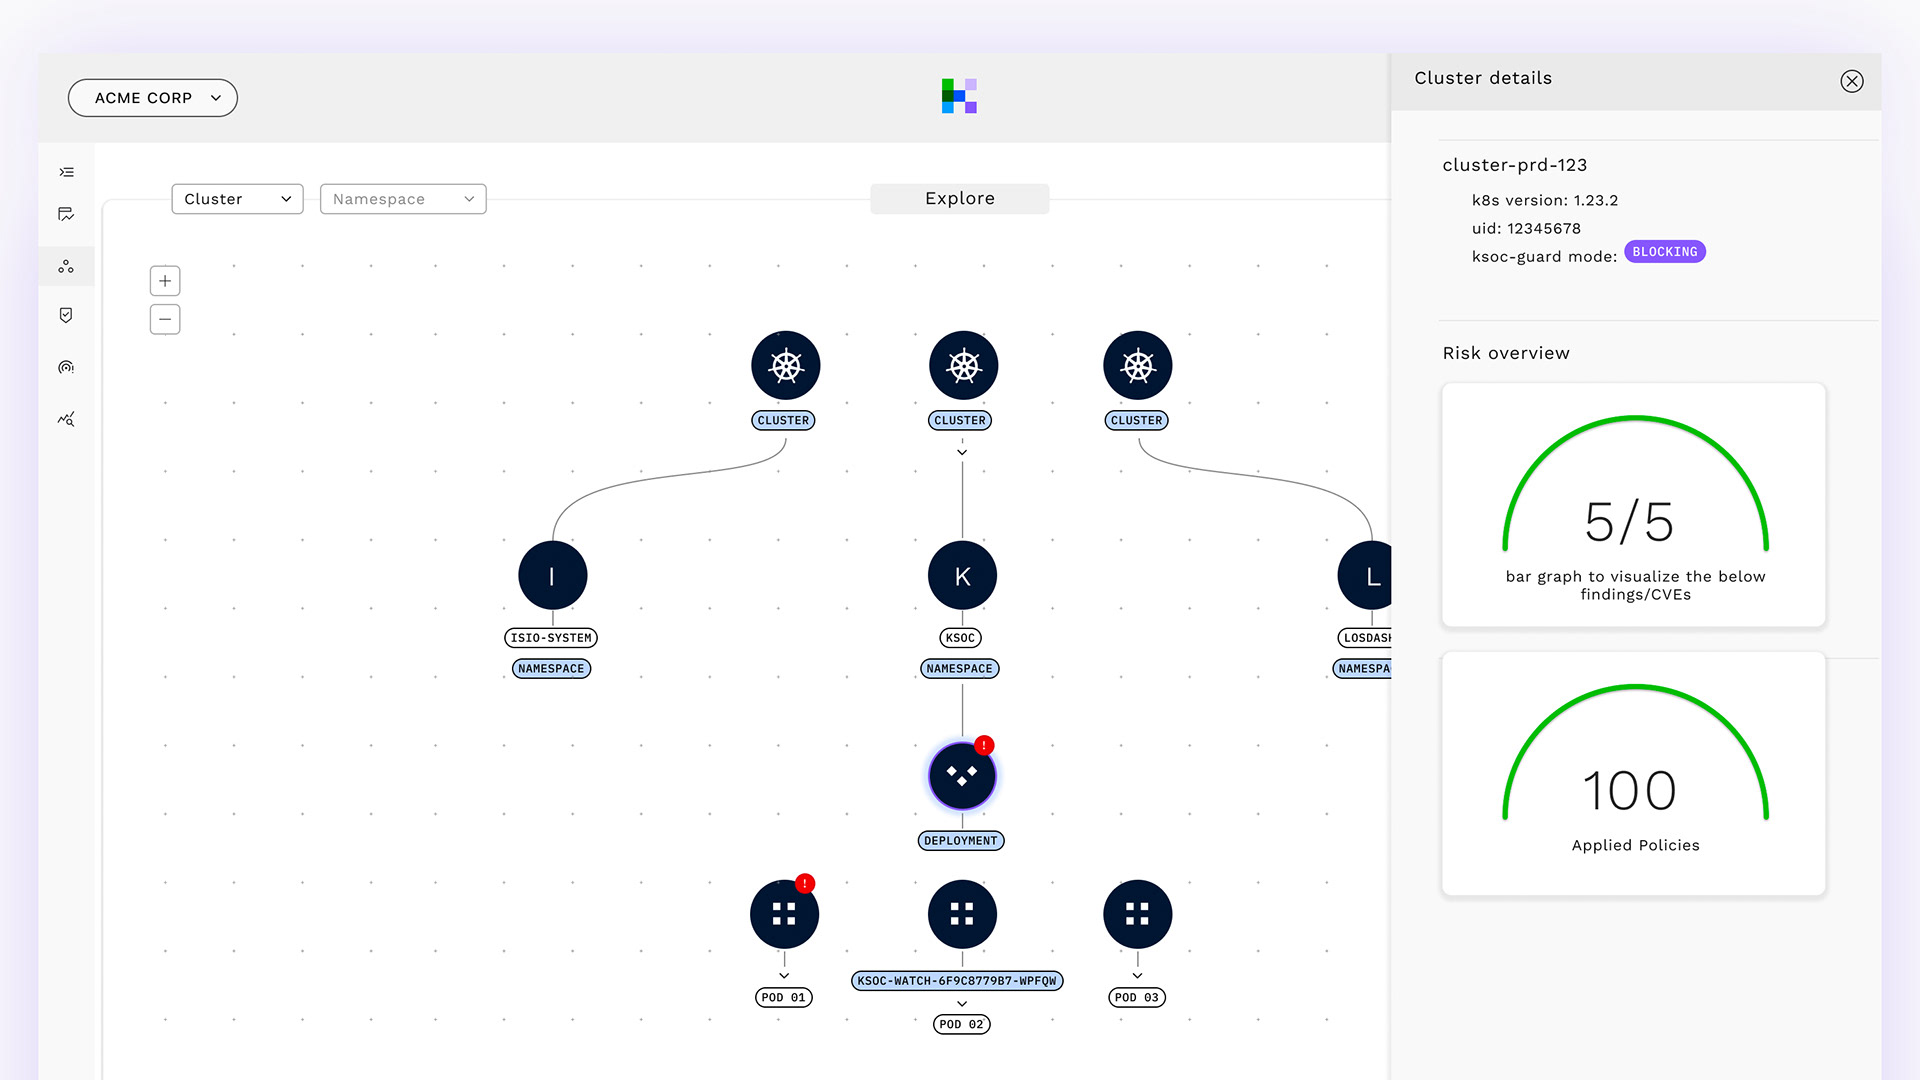Select the middle cluster helm-wheel node
The width and height of the screenshot is (1920, 1080).
pyautogui.click(x=963, y=366)
